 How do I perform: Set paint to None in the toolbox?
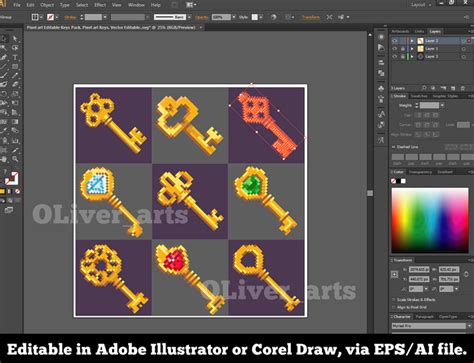[x=17, y=191]
